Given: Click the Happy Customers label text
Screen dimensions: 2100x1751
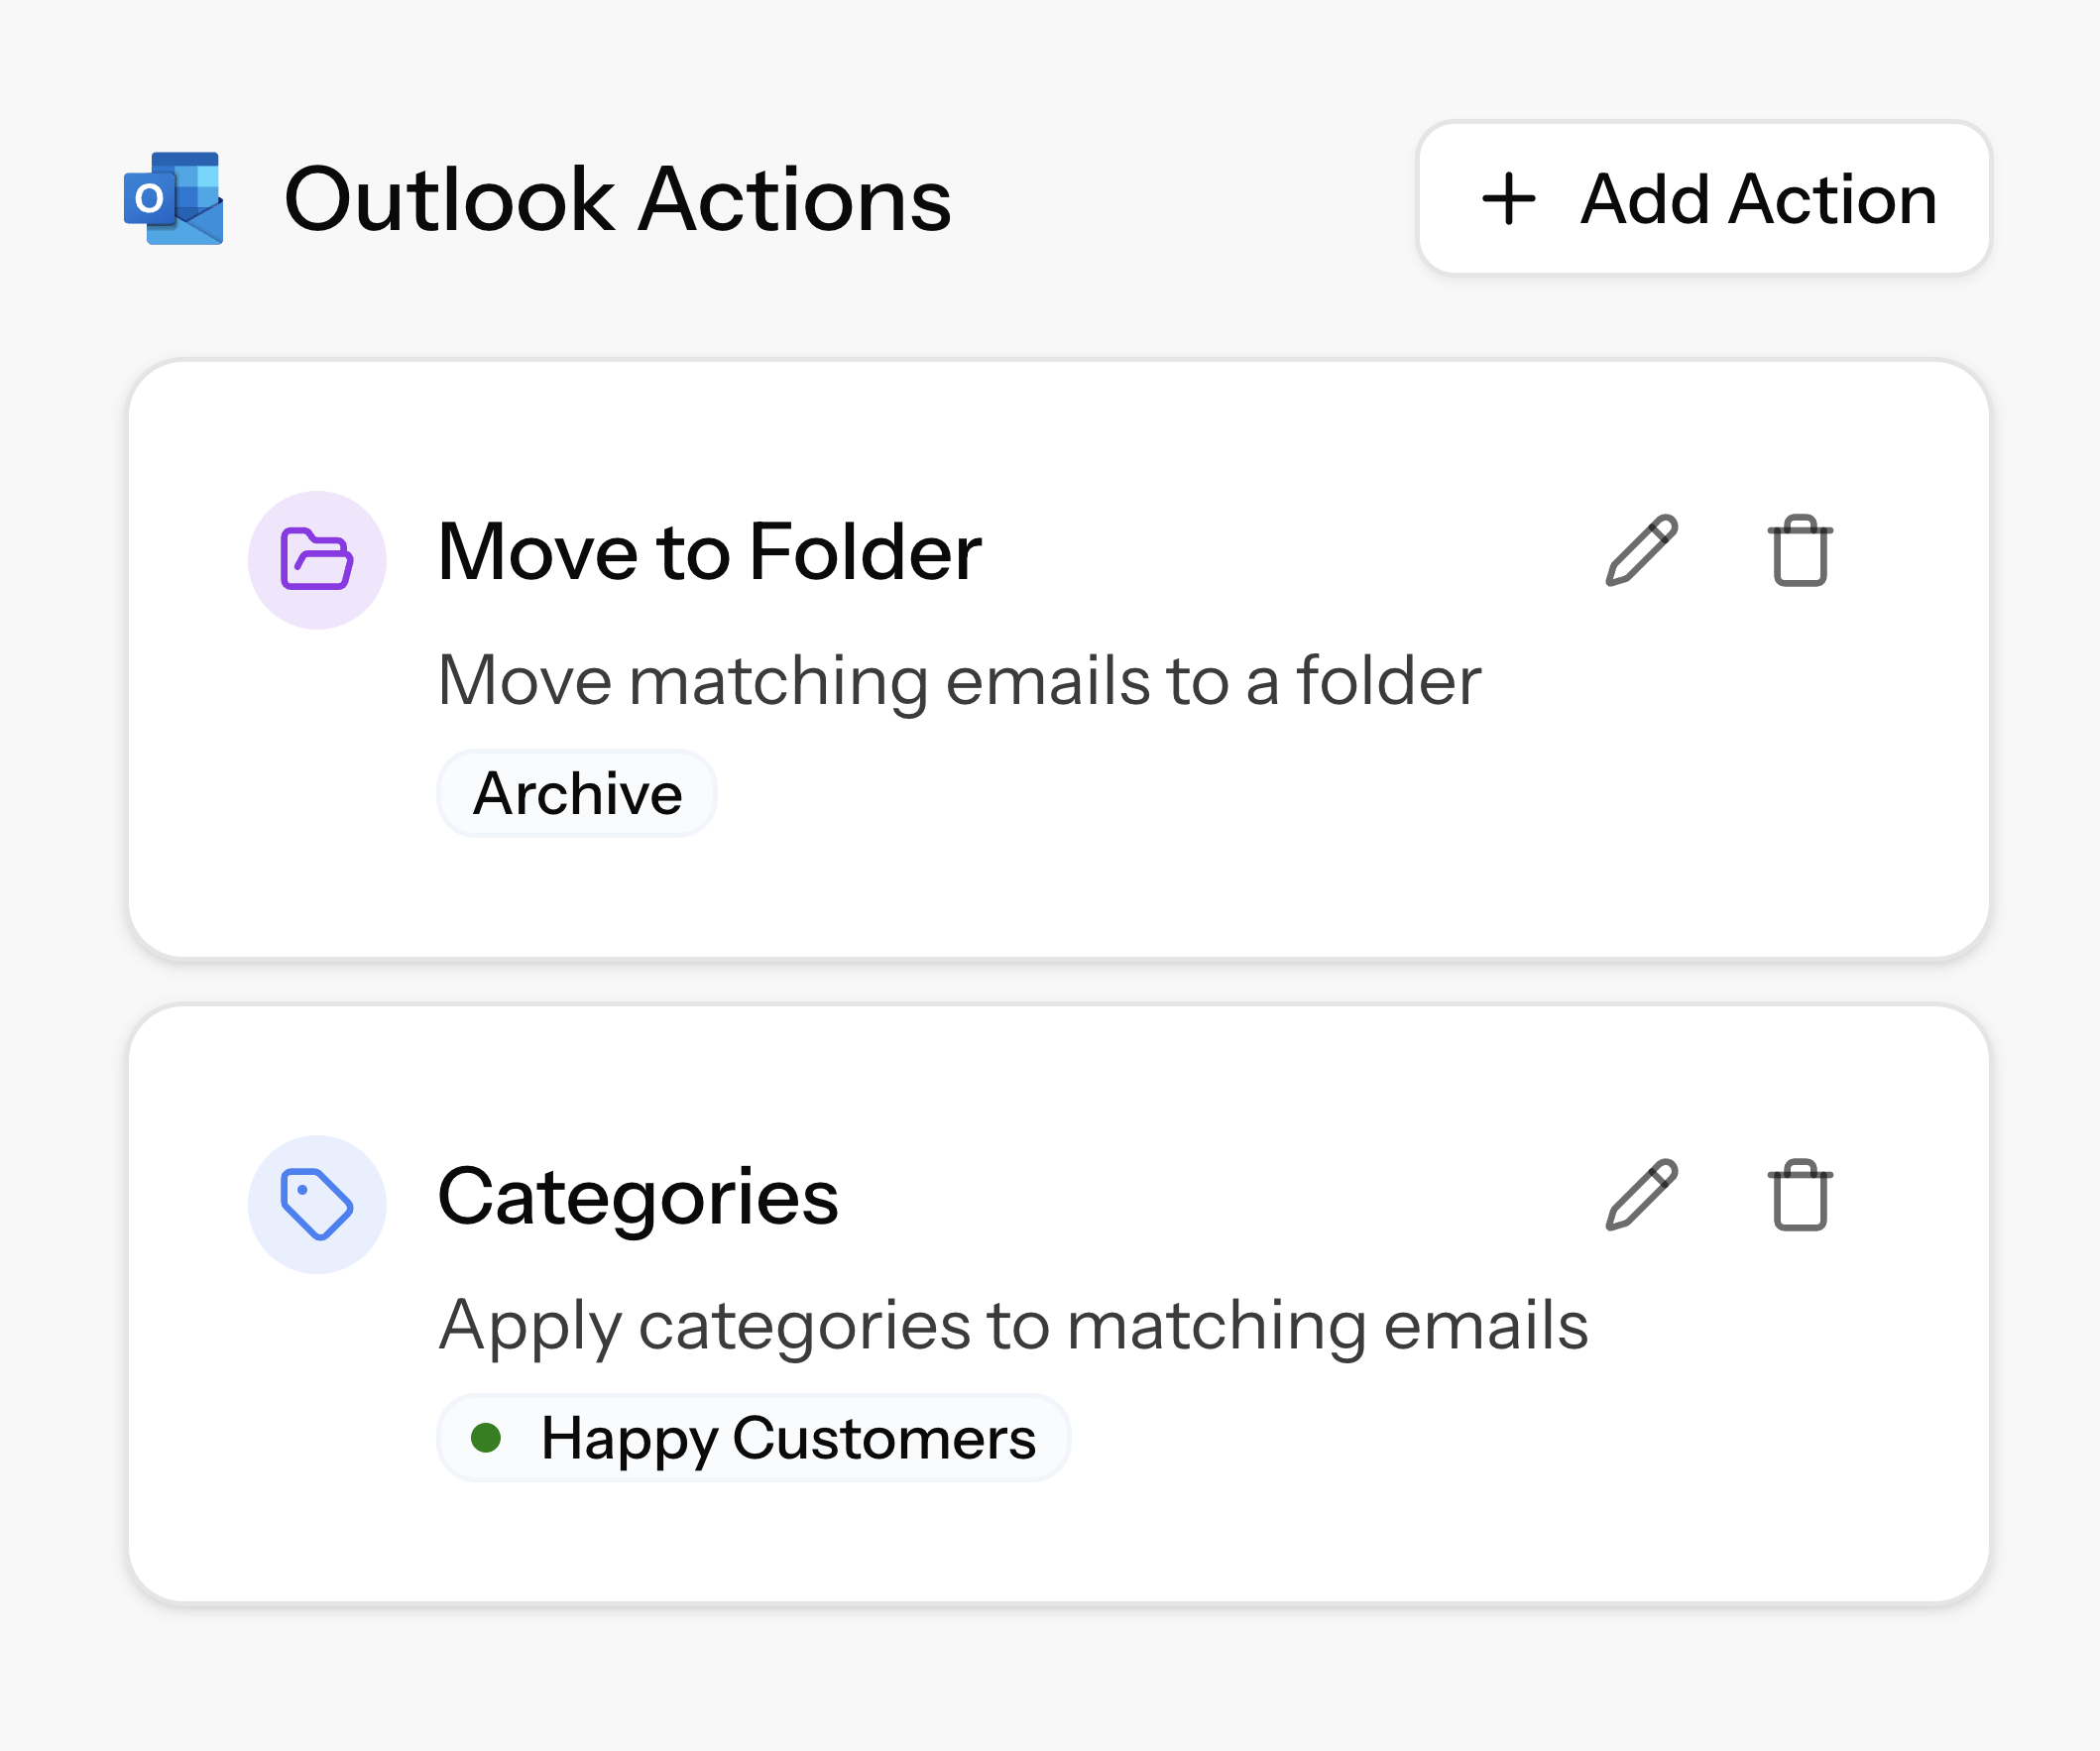Looking at the screenshot, I should tap(788, 1440).
